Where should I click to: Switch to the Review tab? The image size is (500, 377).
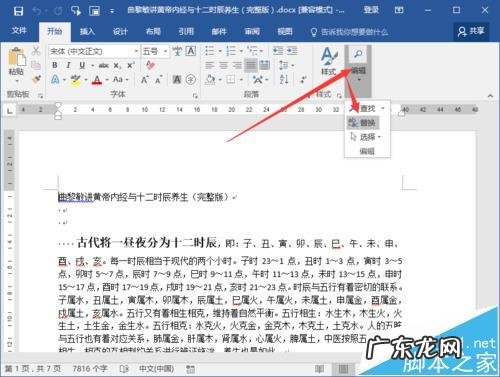[x=252, y=32]
